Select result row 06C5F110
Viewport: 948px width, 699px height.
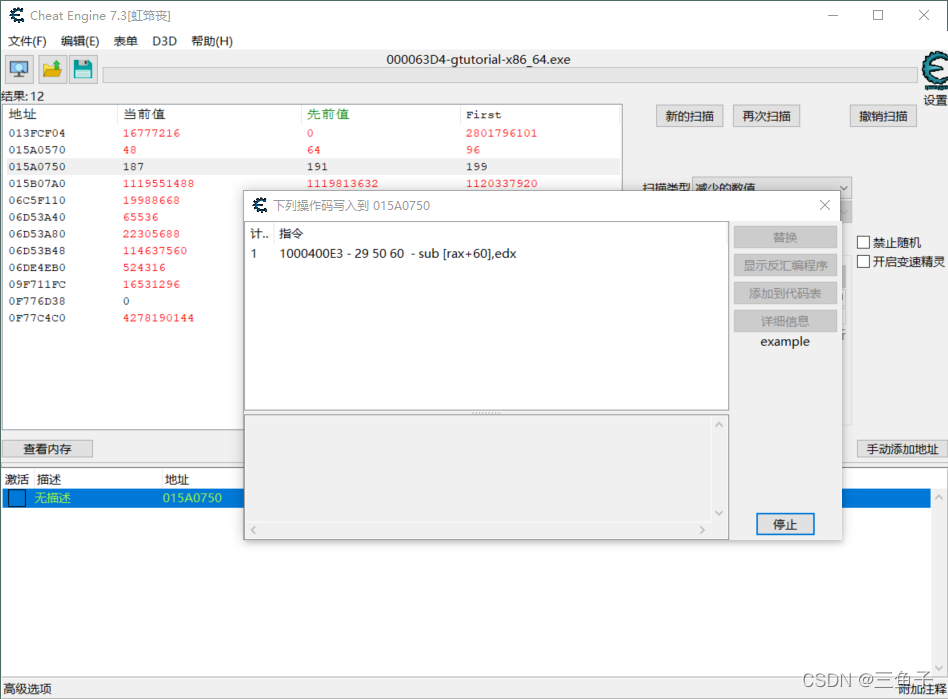pos(124,200)
